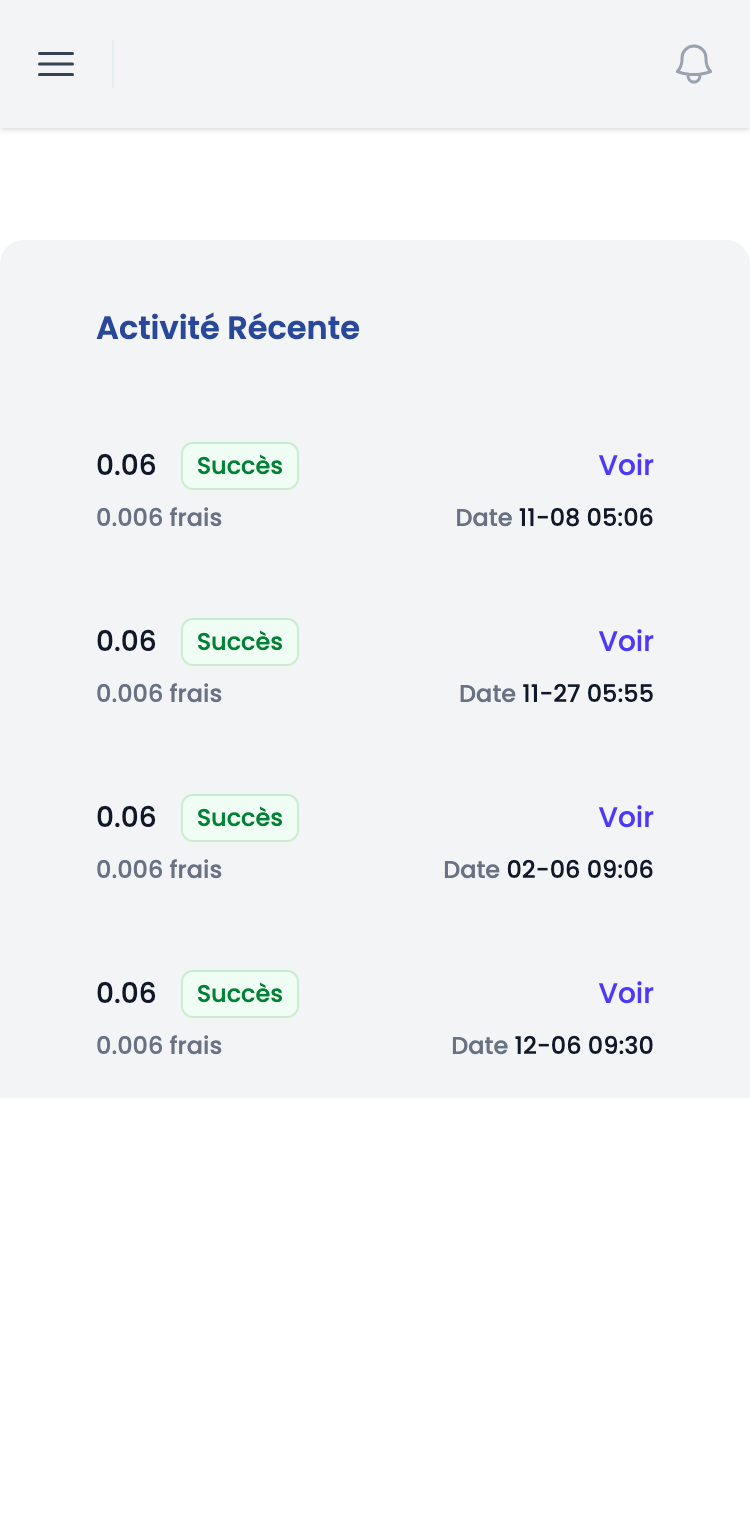Click Succès status for the 02-06 transaction
This screenshot has width=750, height=1538.
(x=240, y=818)
